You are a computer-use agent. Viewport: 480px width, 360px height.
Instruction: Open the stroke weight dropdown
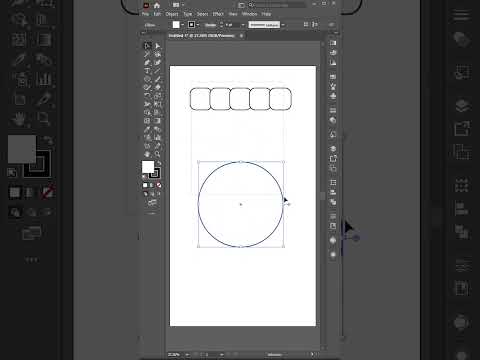click(x=243, y=25)
